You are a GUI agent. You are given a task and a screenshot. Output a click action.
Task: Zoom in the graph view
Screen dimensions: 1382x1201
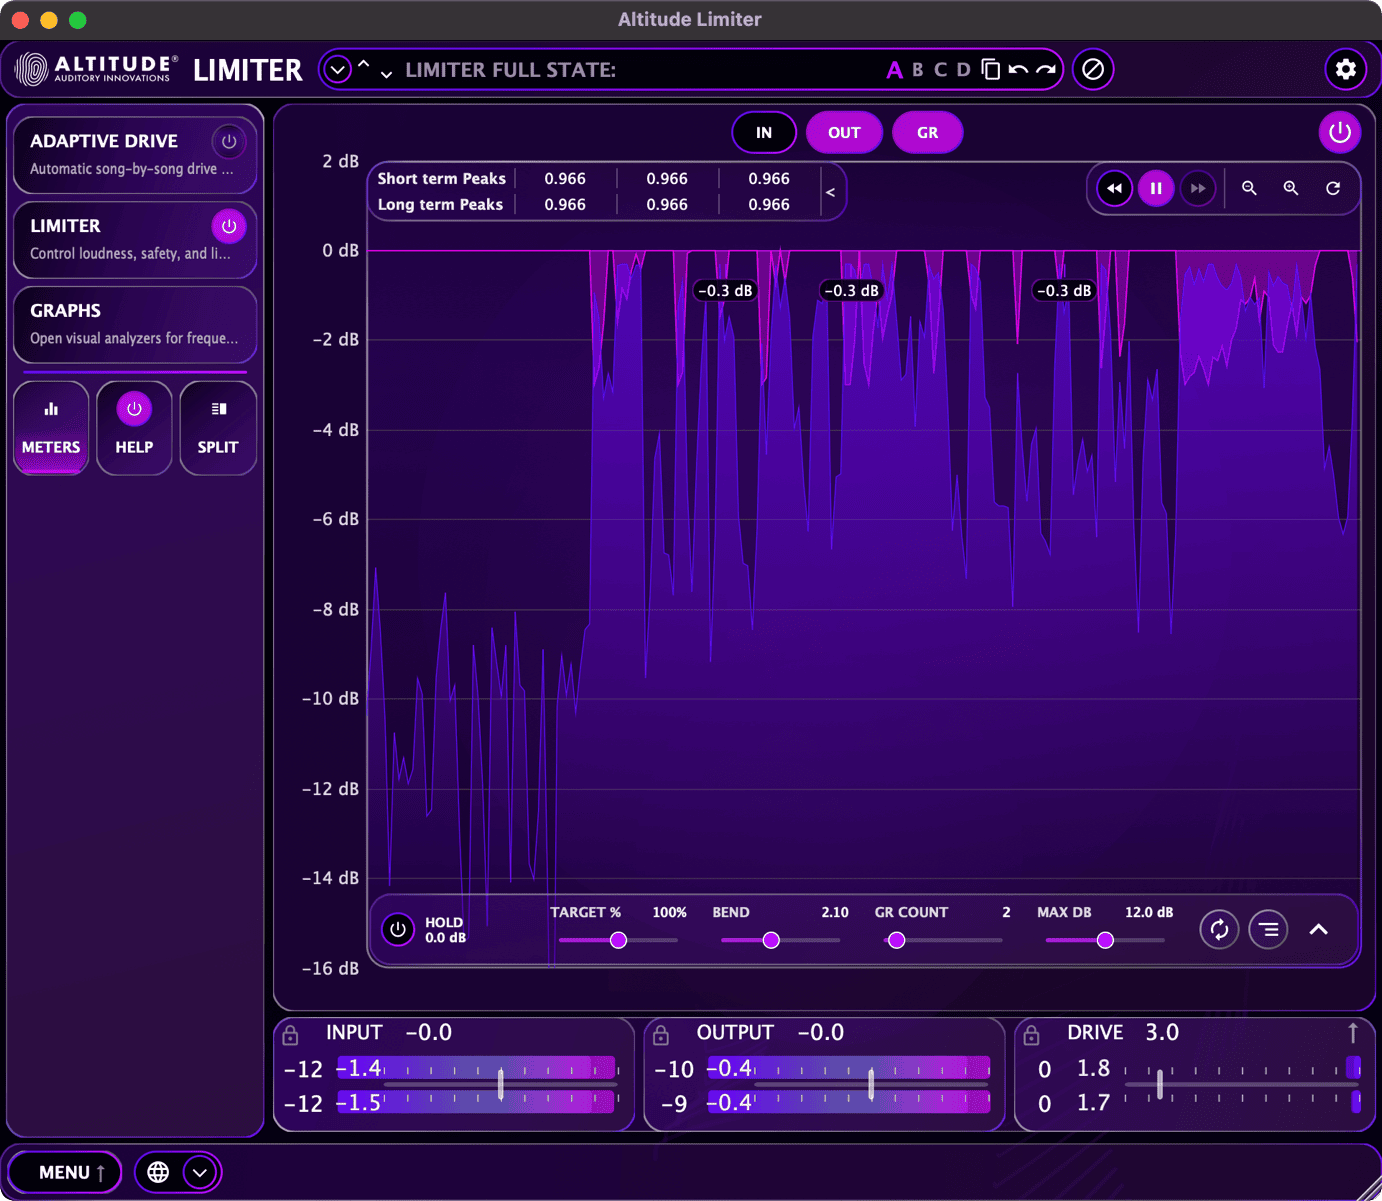tap(1291, 188)
